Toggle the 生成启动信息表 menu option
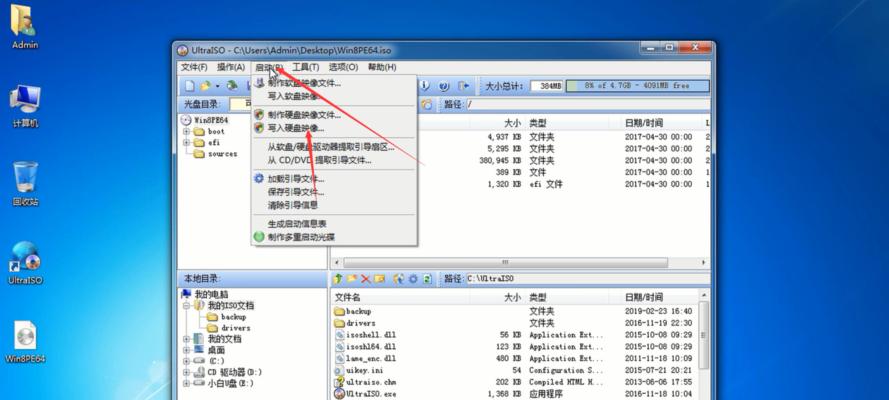The image size is (889, 400). 297,224
